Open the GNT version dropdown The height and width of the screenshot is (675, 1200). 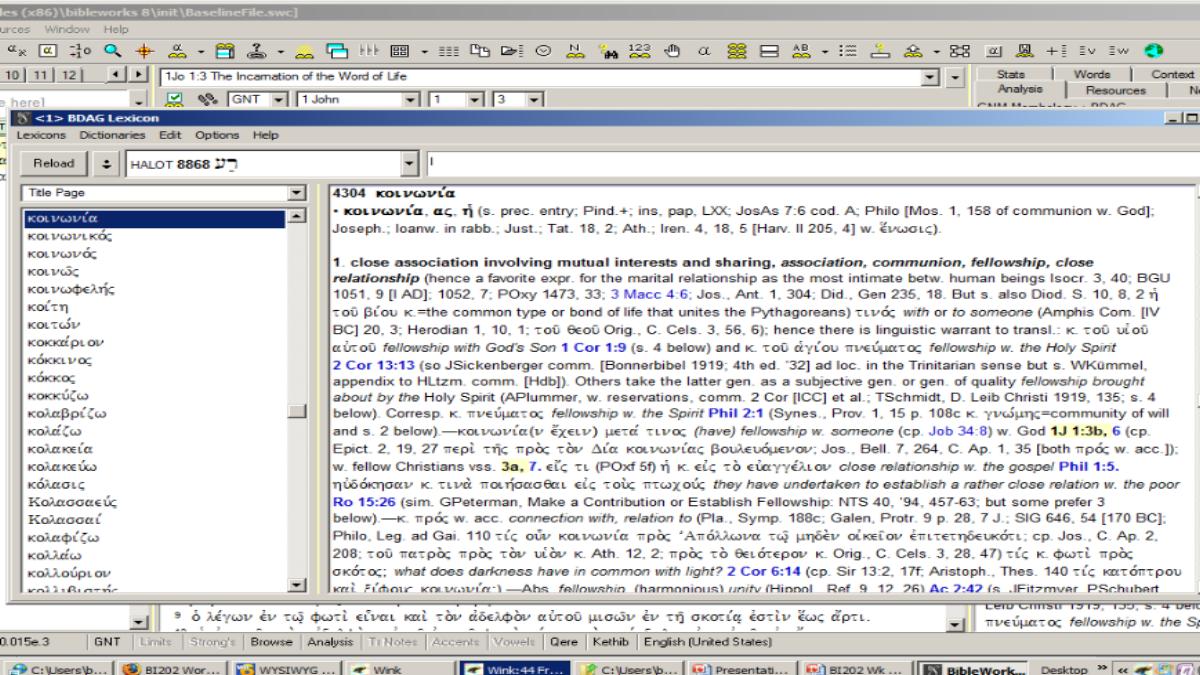pos(277,100)
